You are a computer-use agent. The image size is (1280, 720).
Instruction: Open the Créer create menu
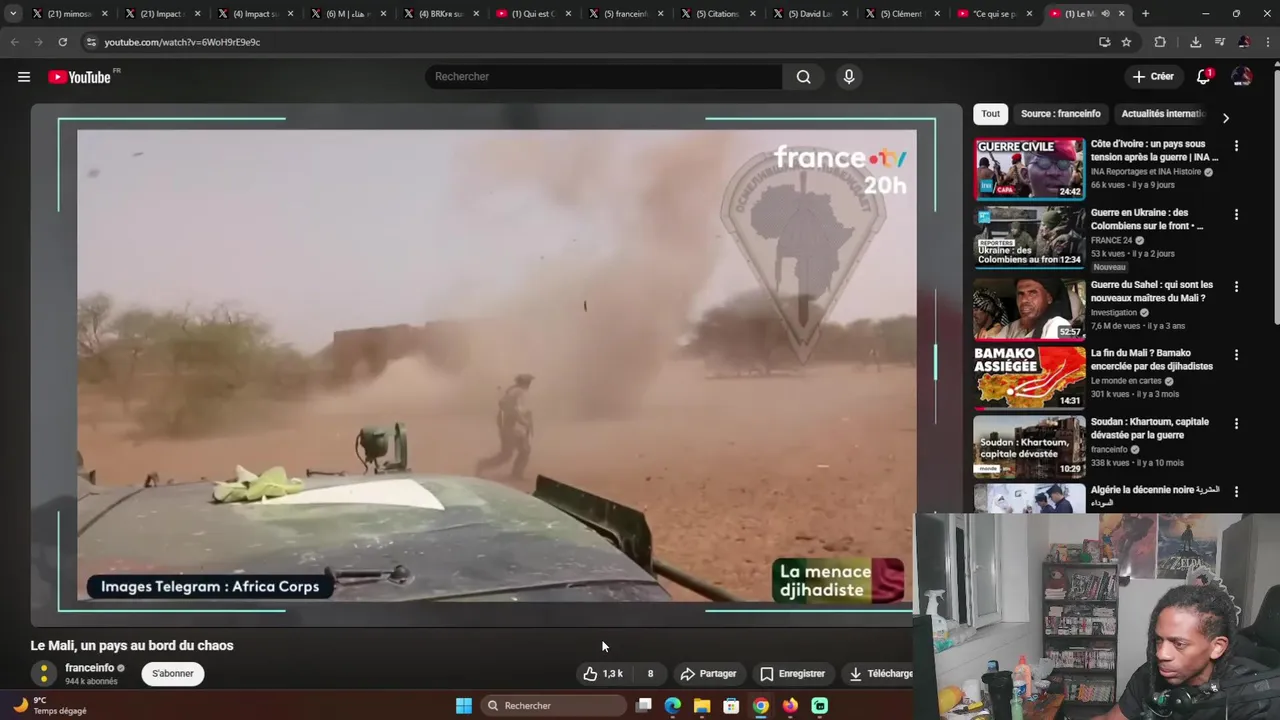[1153, 77]
